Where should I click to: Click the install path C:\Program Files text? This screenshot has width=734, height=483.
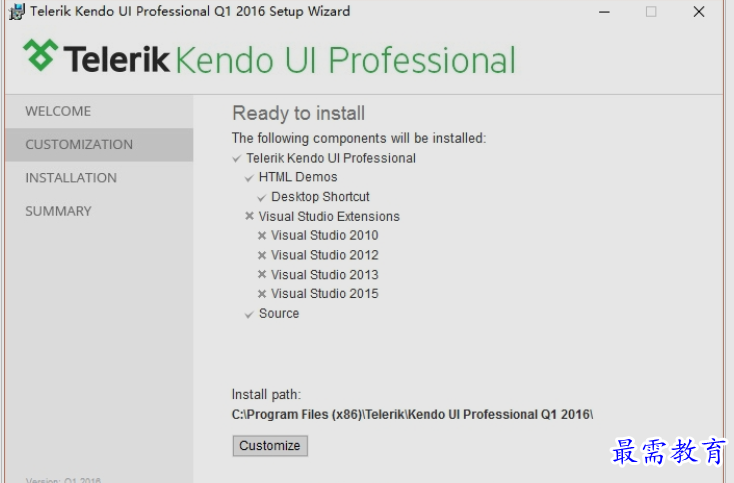tap(412, 415)
